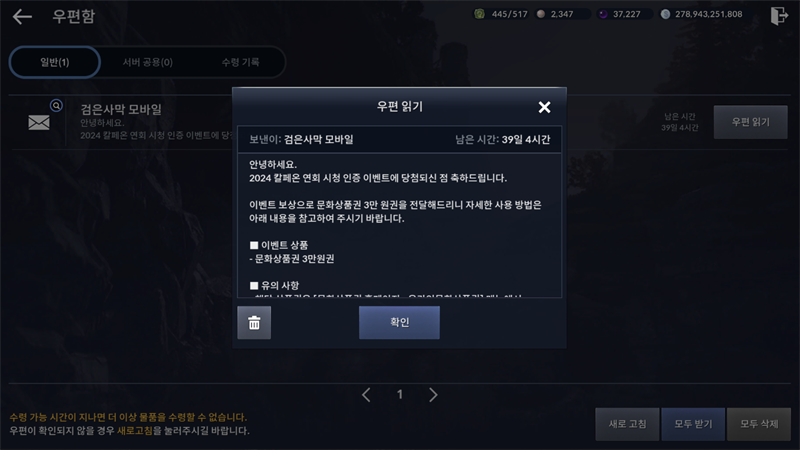Go to the next mail page arrow
Viewport: 800px width, 450px height.
(x=433, y=394)
